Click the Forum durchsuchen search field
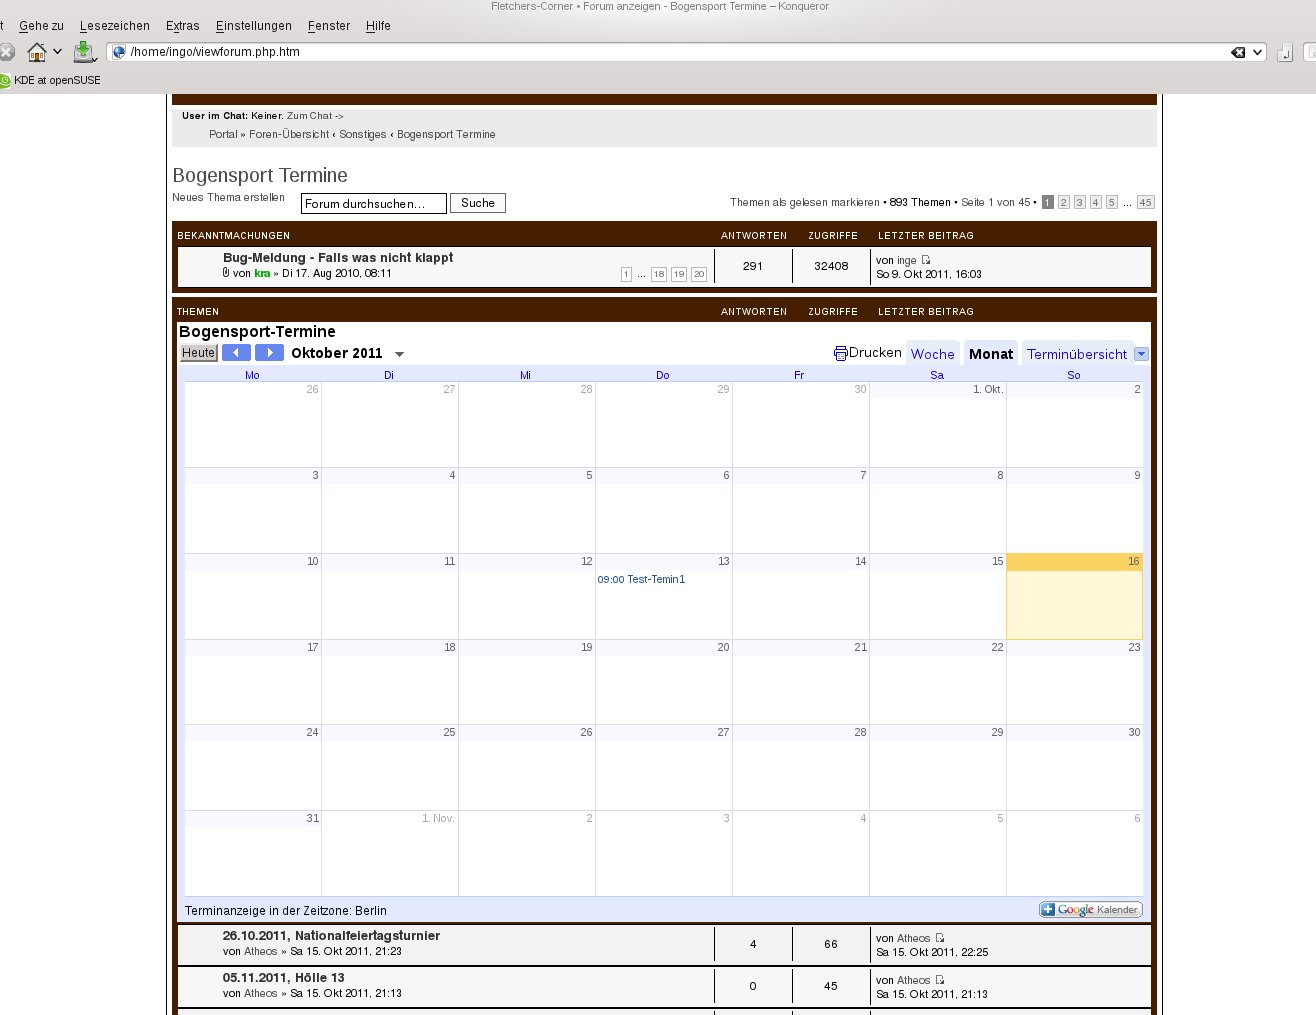 [373, 204]
